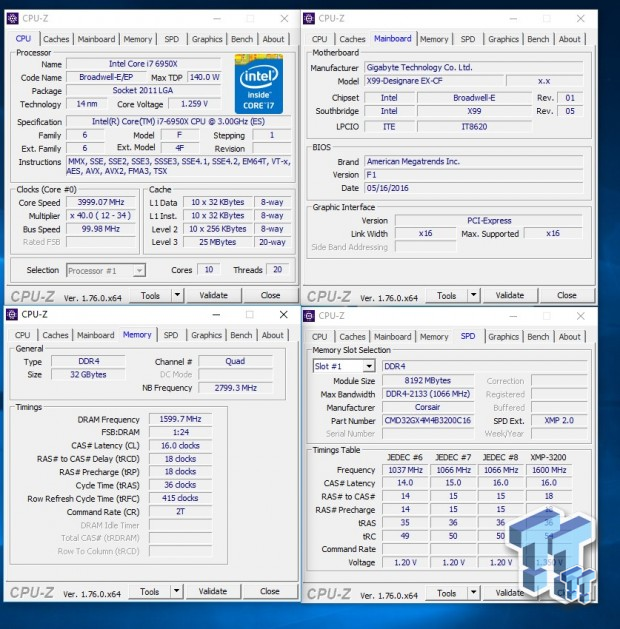The height and width of the screenshot is (629, 620).
Task: Click BIOS date 05/16/2016
Action: [473, 188]
